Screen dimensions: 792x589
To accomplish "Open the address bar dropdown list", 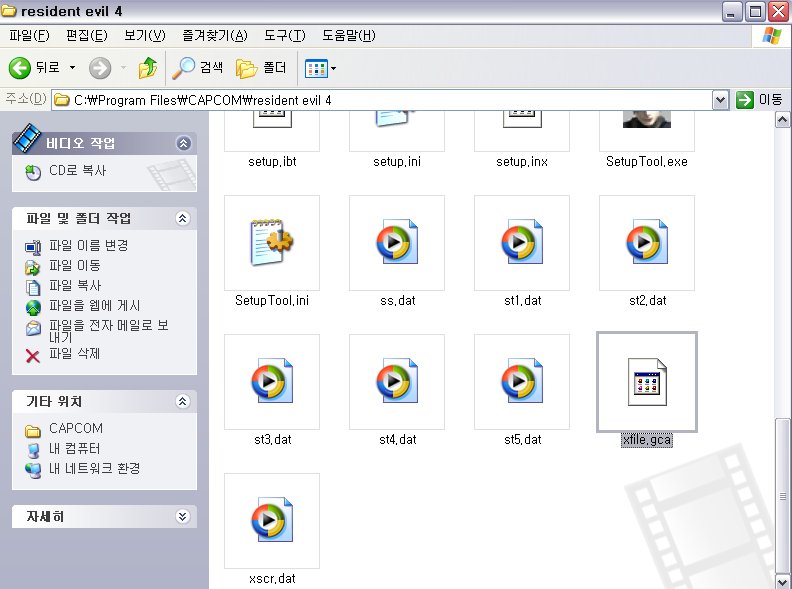I will tap(720, 100).
